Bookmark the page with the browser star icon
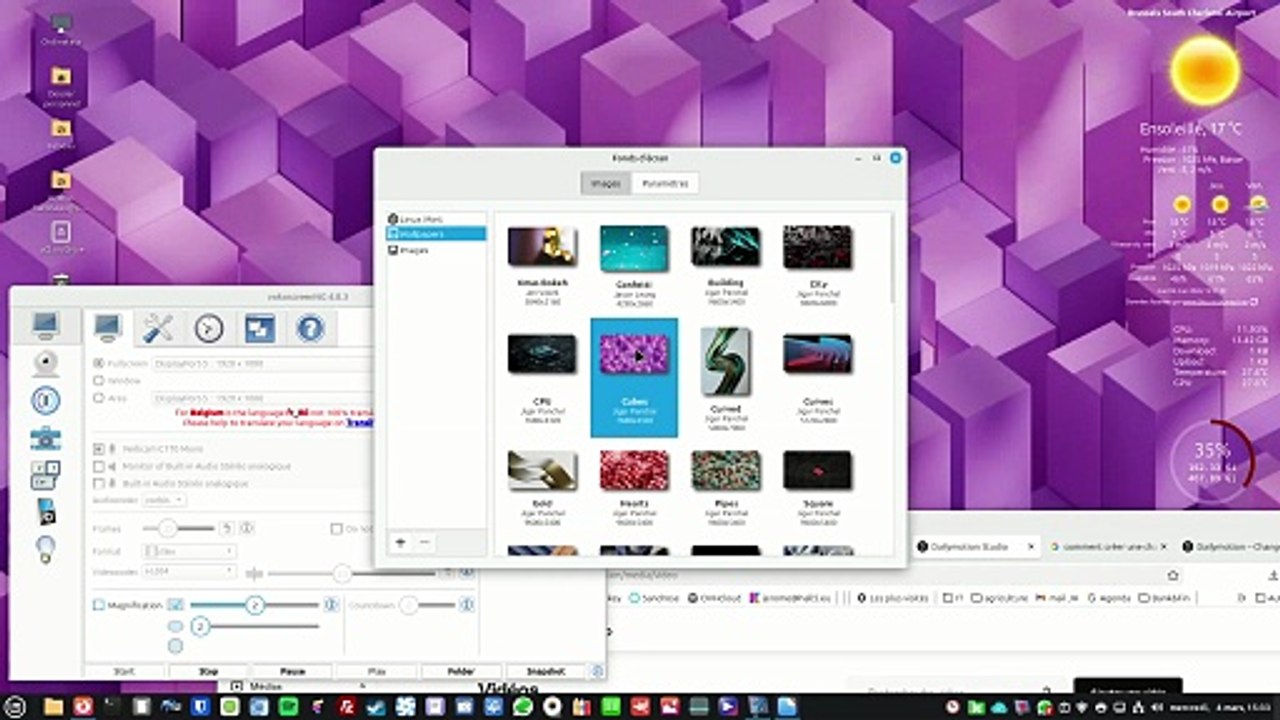Image resolution: width=1280 pixels, height=720 pixels. pos(1173,575)
